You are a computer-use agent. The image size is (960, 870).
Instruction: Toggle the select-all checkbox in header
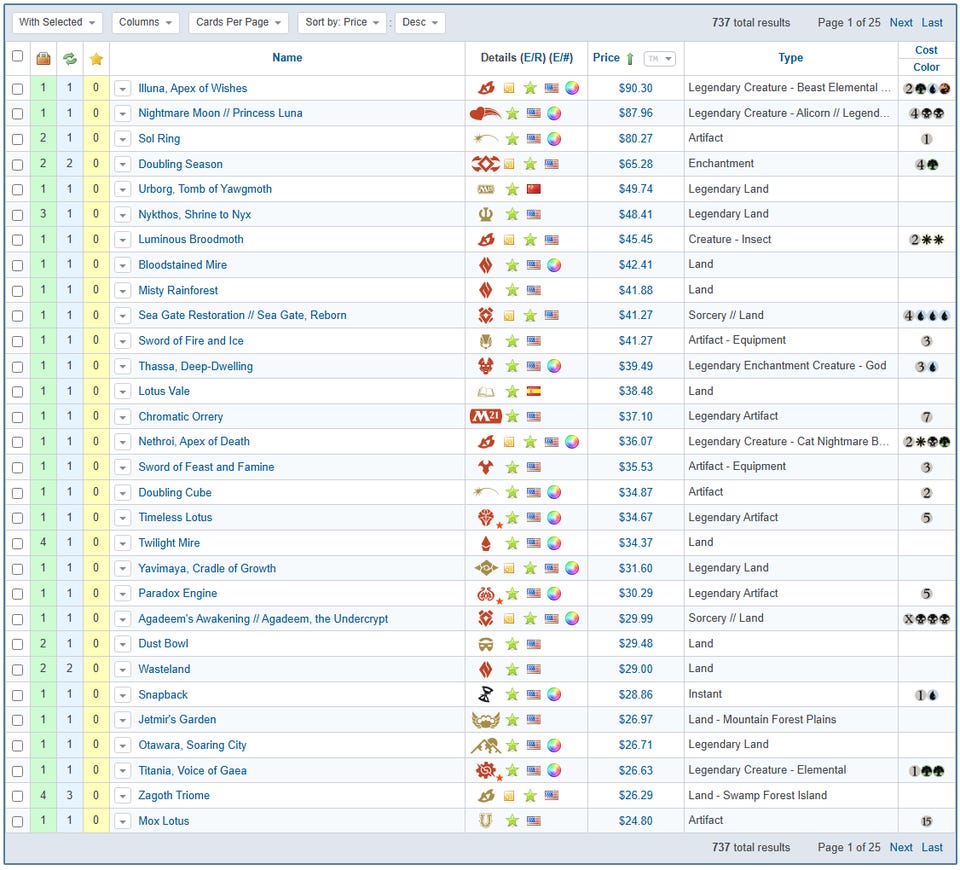click(18, 56)
